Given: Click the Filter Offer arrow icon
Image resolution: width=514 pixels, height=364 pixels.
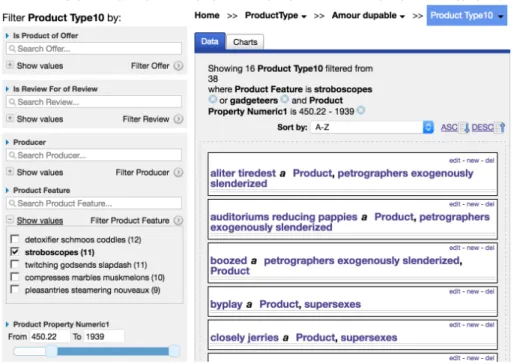Looking at the screenshot, I should pyautogui.click(x=179, y=66).
